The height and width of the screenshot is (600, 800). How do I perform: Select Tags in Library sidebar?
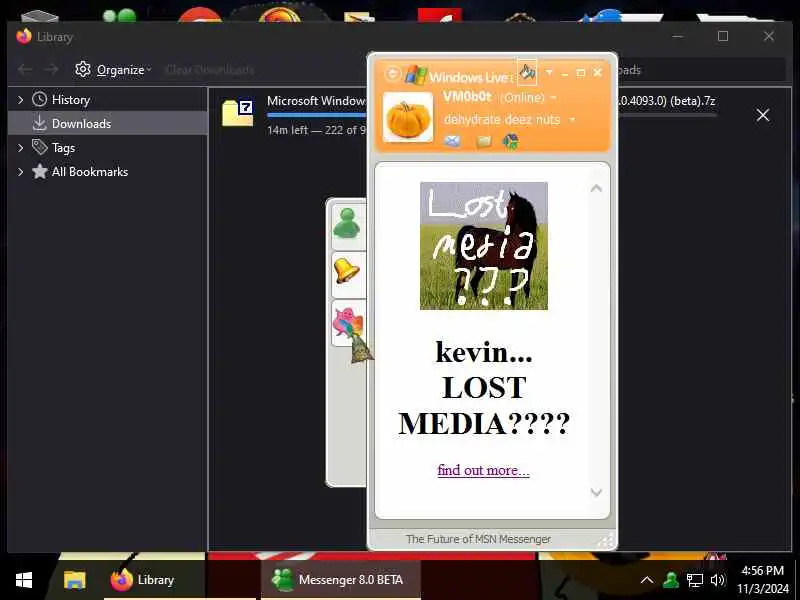tap(53, 147)
